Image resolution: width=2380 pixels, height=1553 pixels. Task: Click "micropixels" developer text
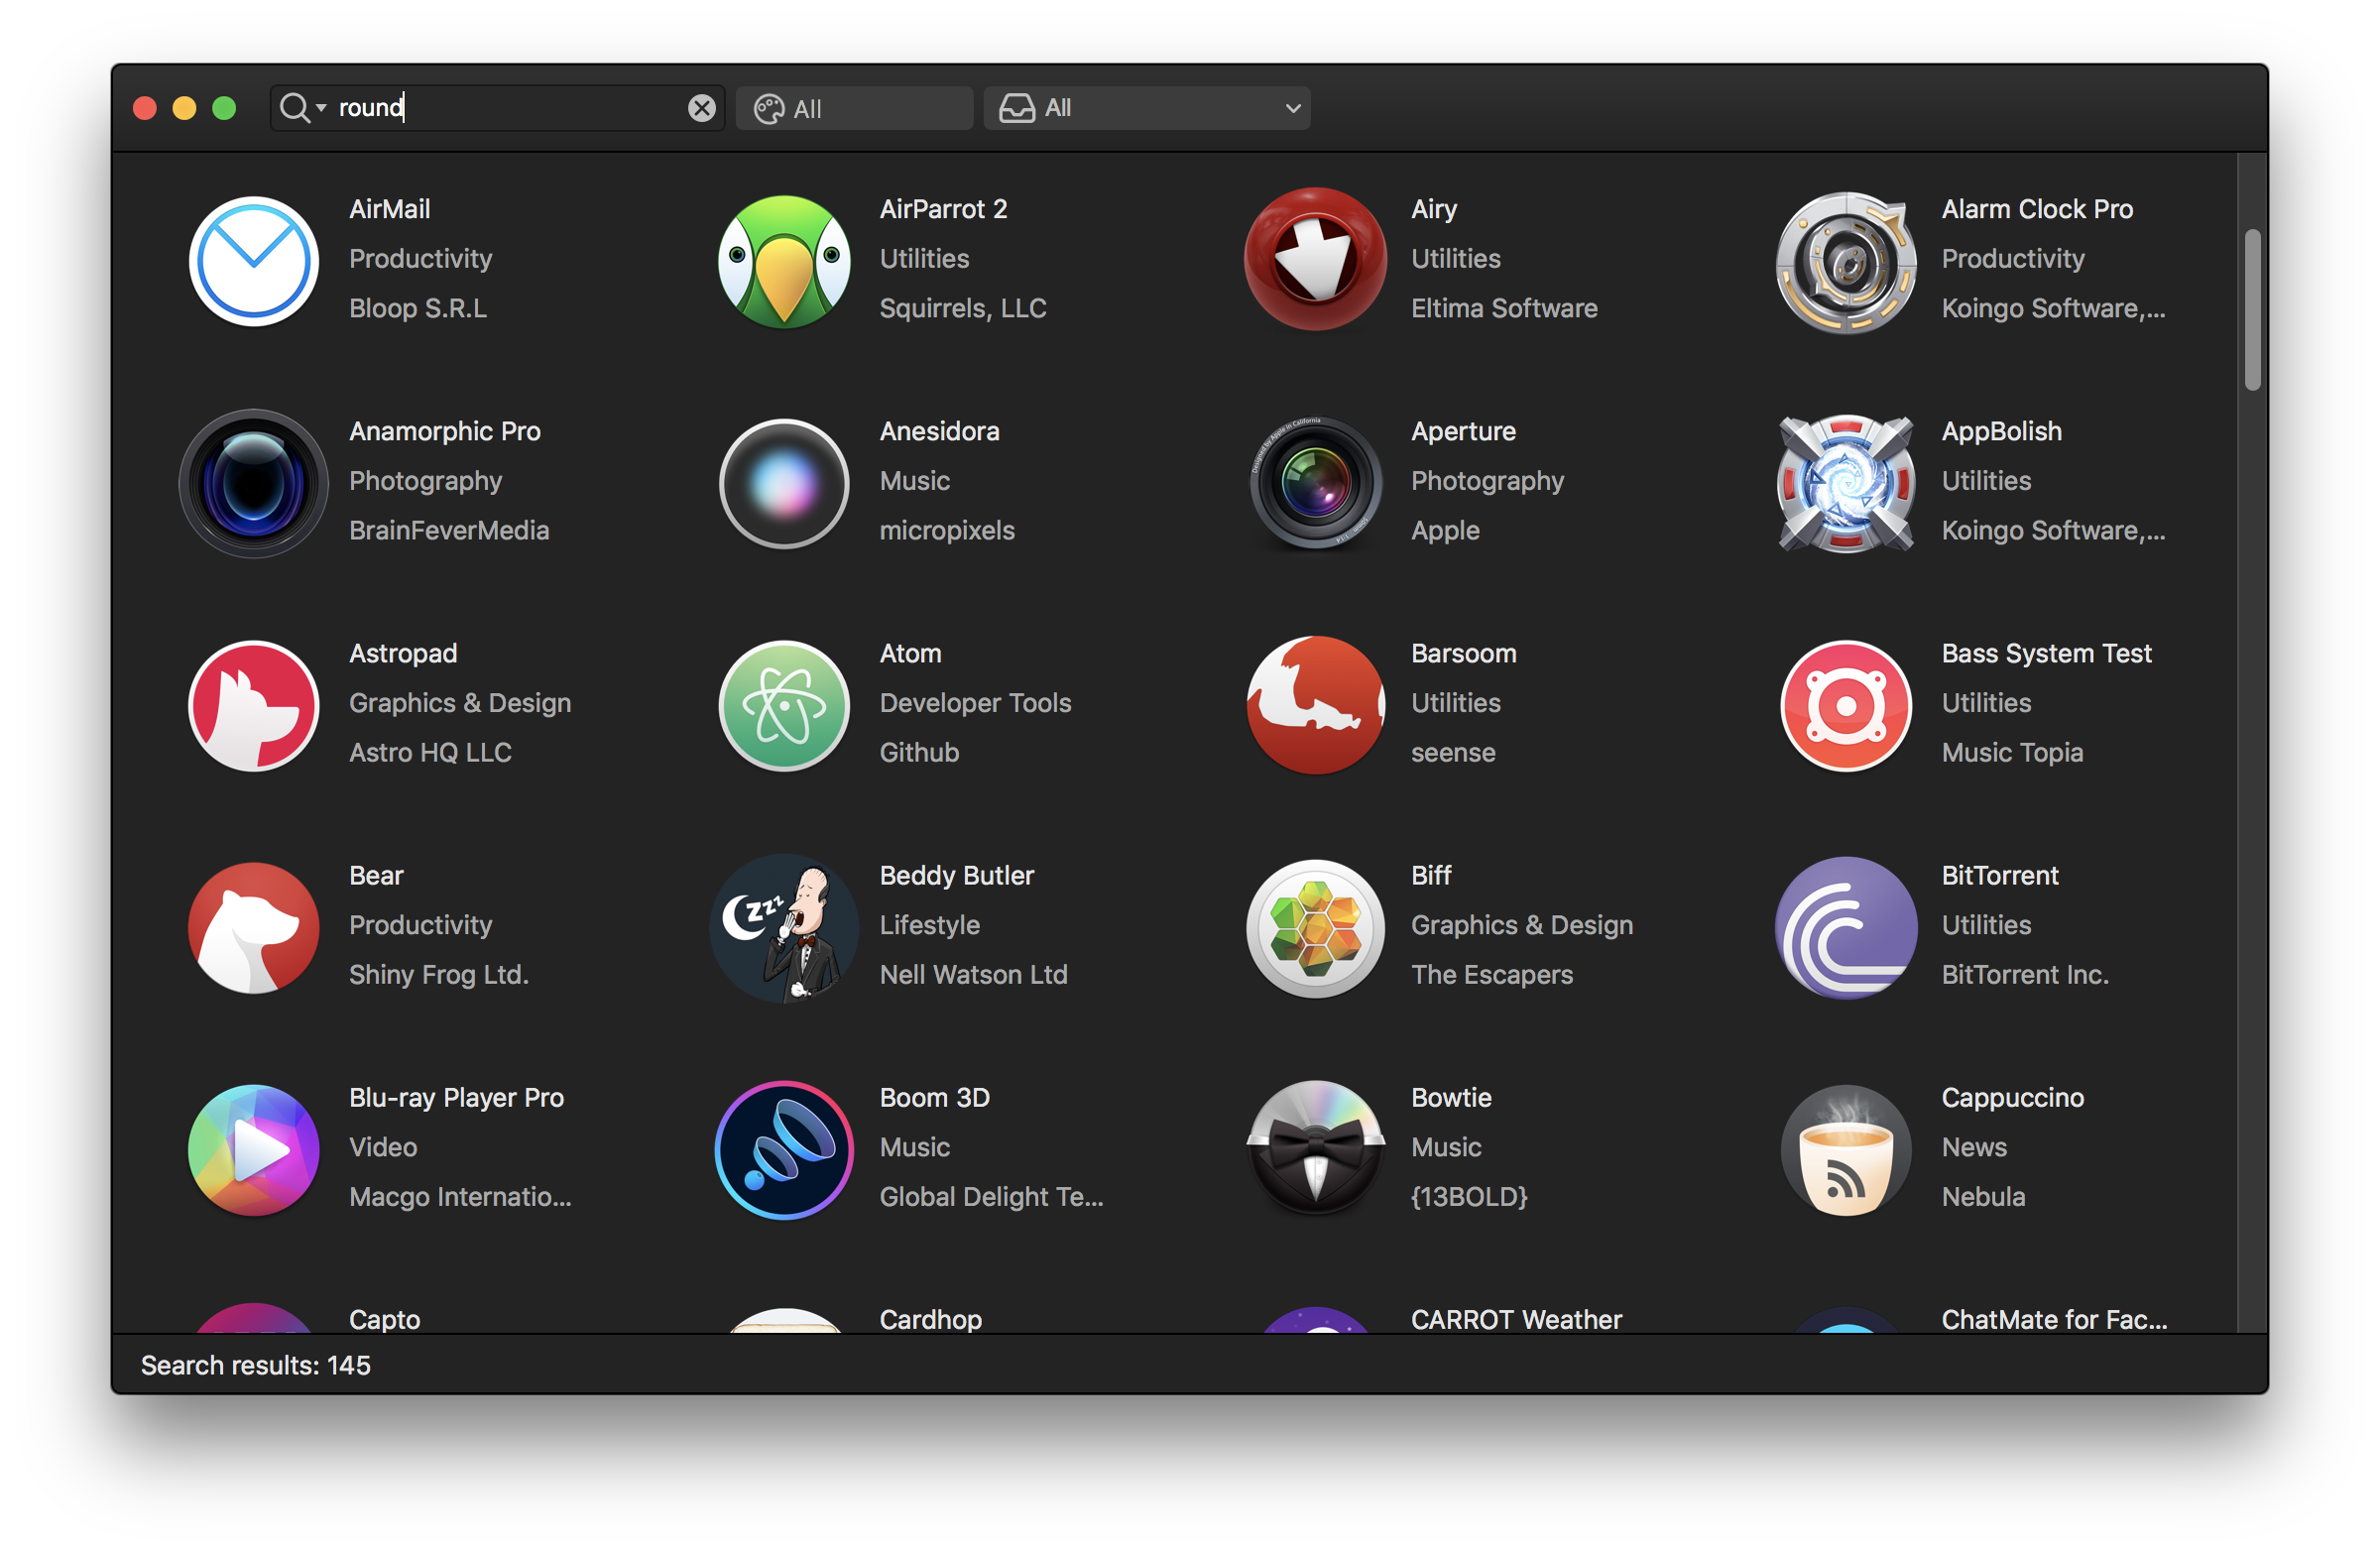pyautogui.click(x=947, y=530)
